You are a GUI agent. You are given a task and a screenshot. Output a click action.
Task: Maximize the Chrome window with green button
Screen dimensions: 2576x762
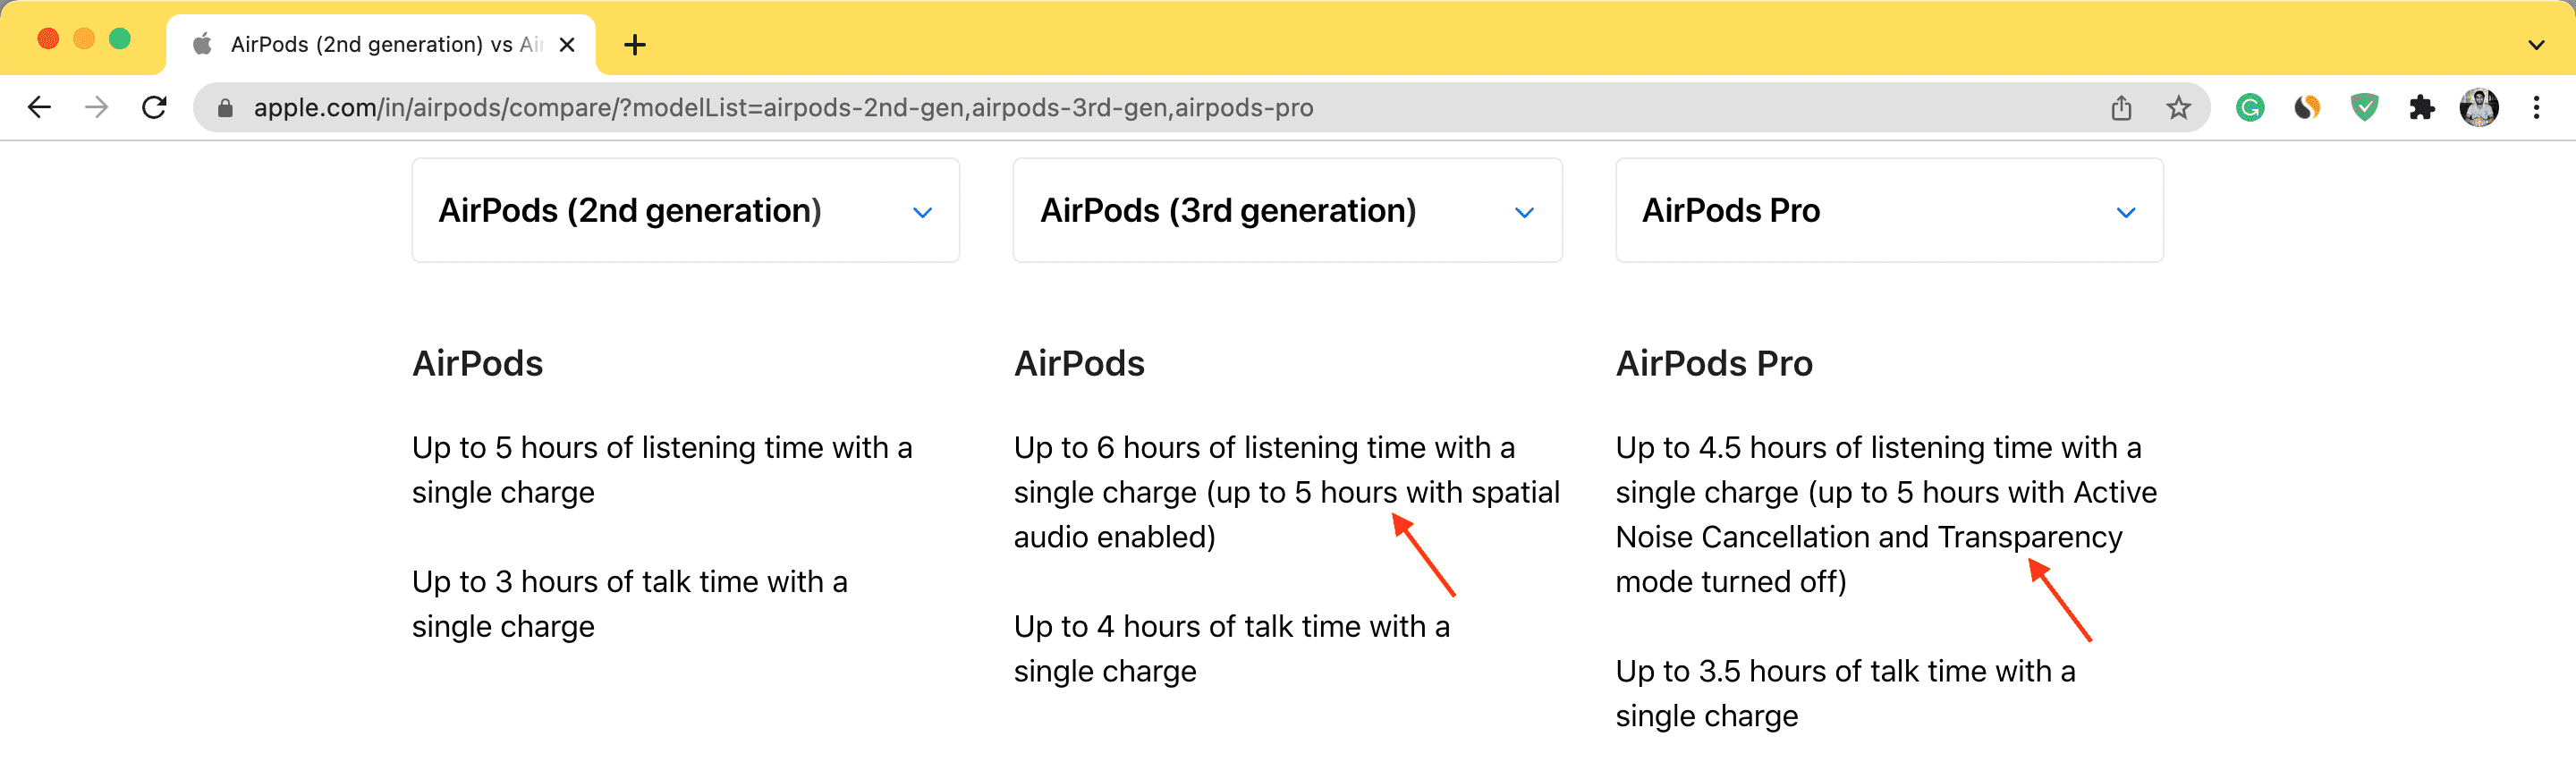(120, 39)
